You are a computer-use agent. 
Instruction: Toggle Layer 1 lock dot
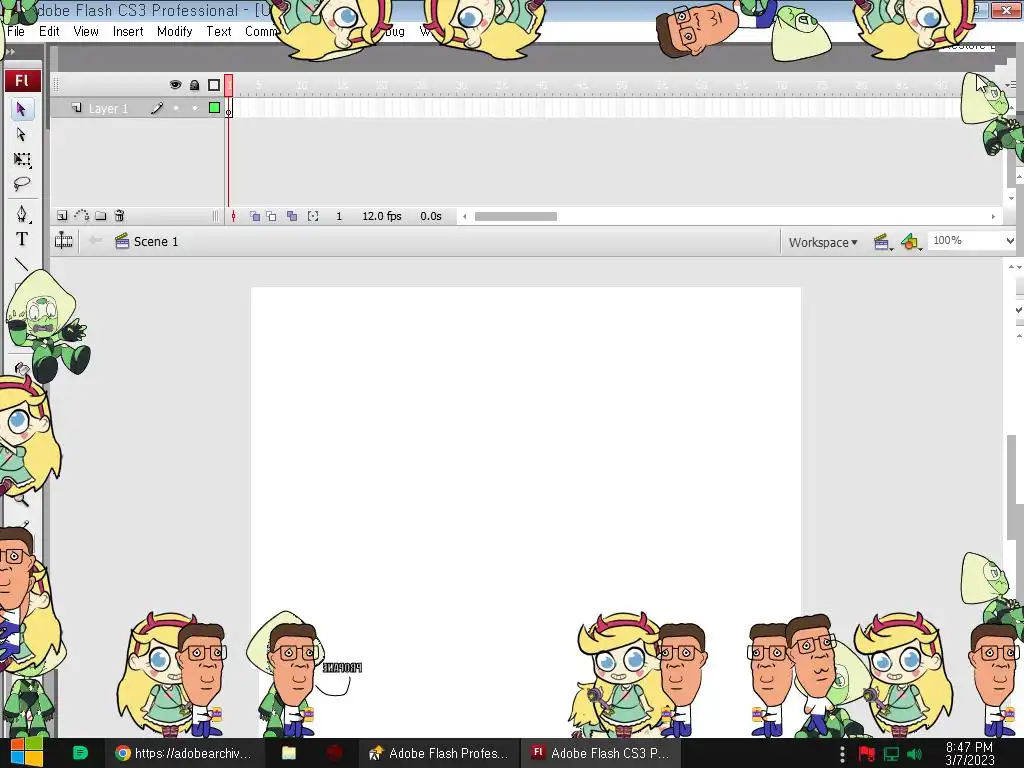coord(195,108)
